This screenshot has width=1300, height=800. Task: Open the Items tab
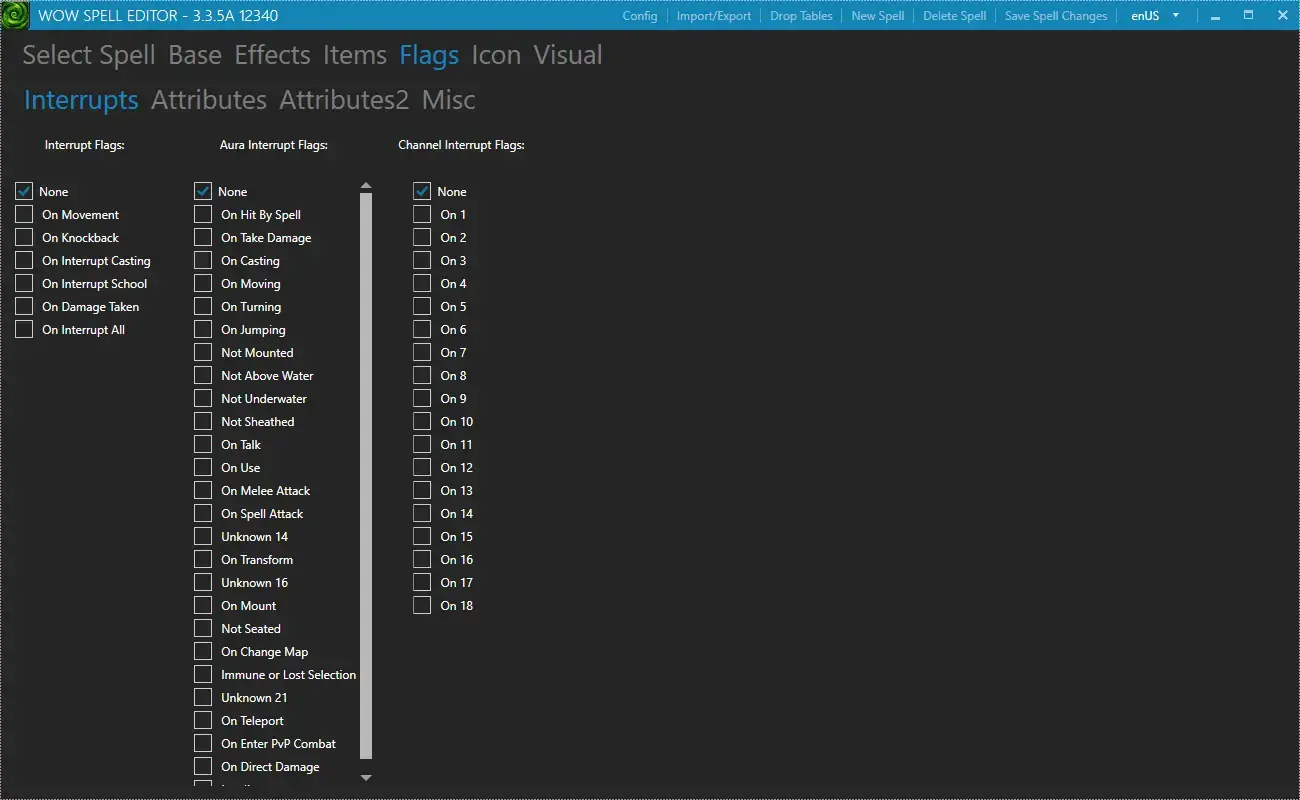[x=355, y=55]
